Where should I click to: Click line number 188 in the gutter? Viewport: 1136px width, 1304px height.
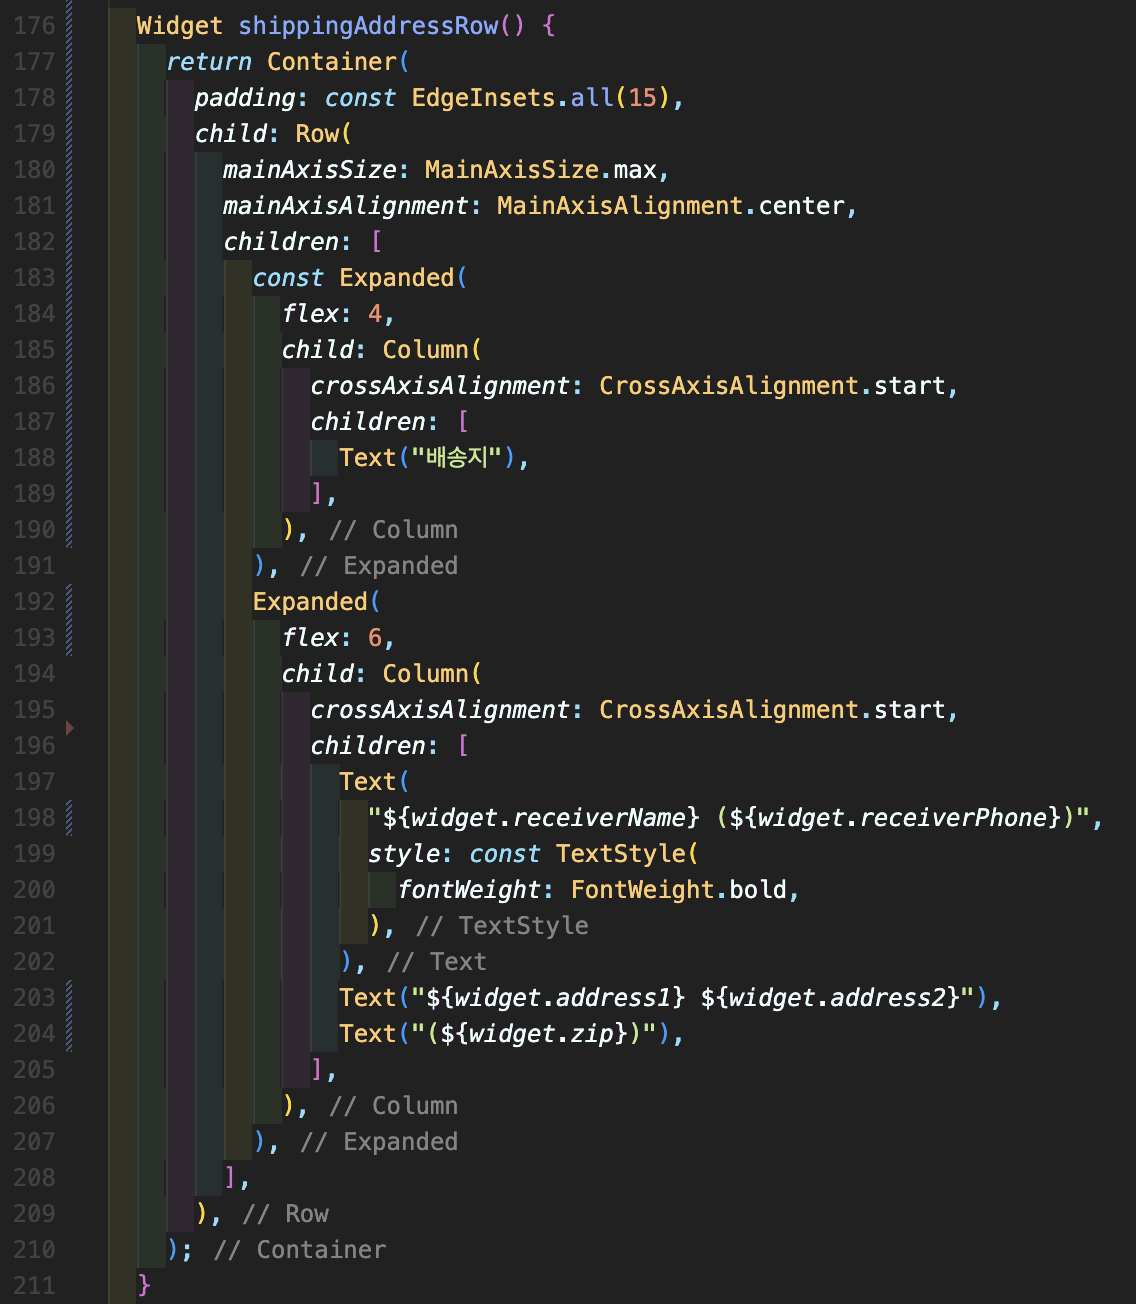click(34, 458)
